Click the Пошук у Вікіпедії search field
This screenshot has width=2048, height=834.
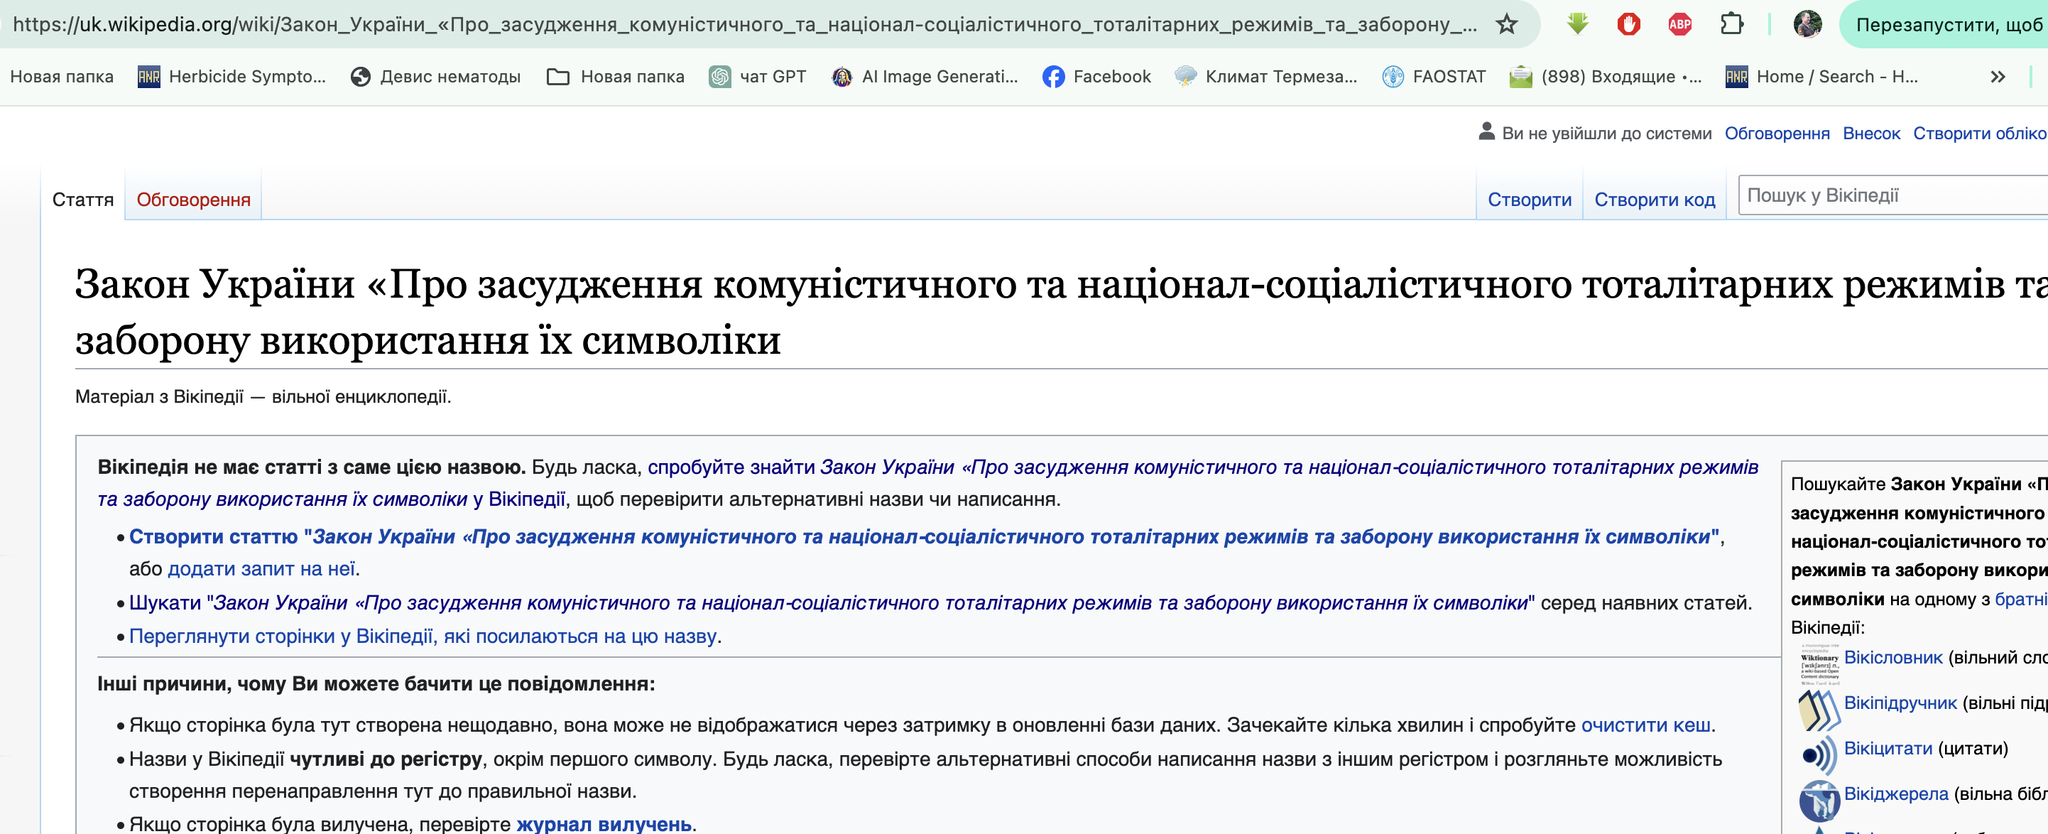(x=1890, y=196)
